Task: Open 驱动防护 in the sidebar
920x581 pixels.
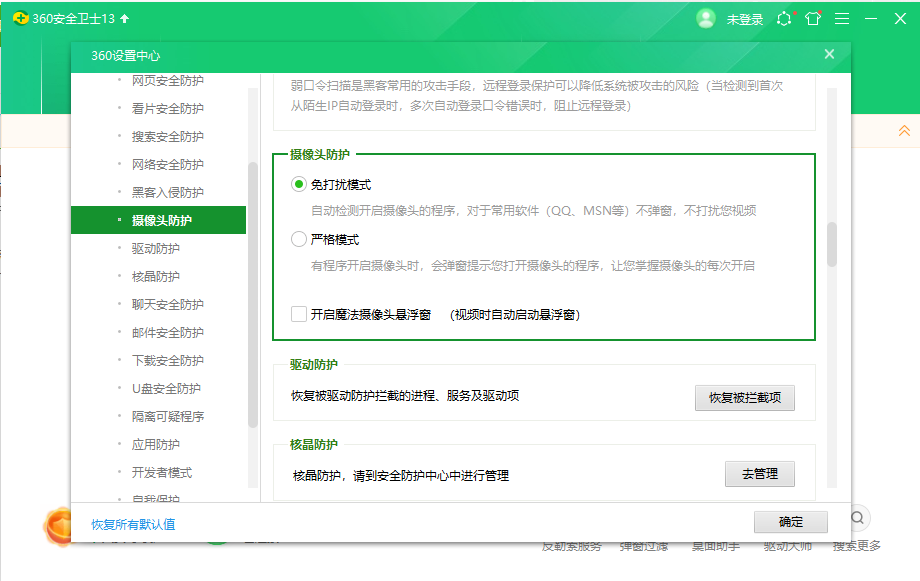Action: 156,248
